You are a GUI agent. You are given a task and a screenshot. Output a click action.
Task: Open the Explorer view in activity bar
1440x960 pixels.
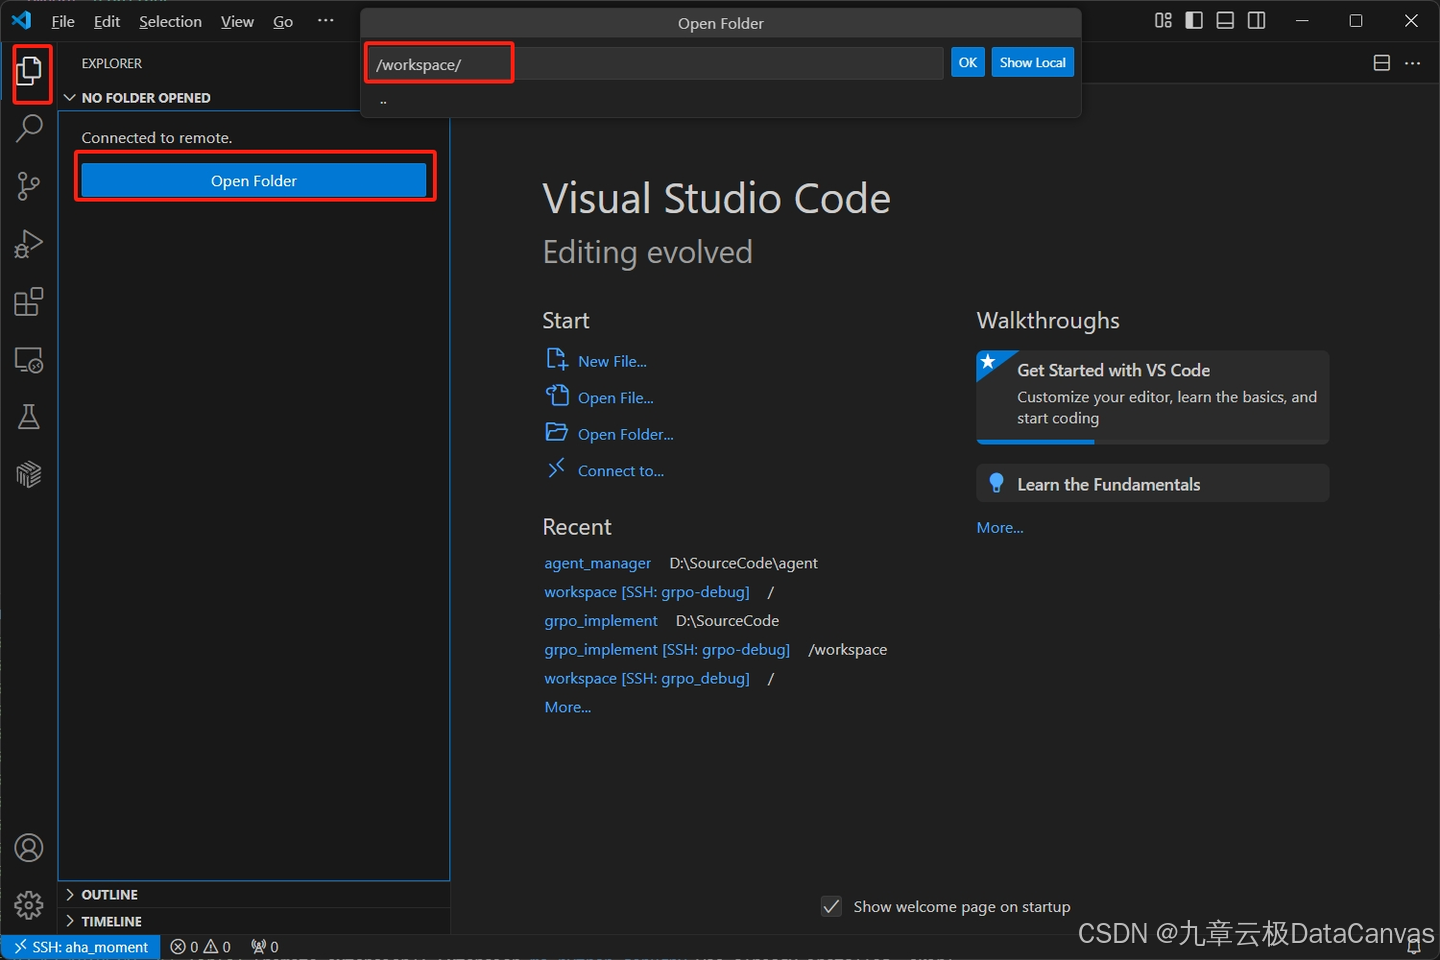29,71
